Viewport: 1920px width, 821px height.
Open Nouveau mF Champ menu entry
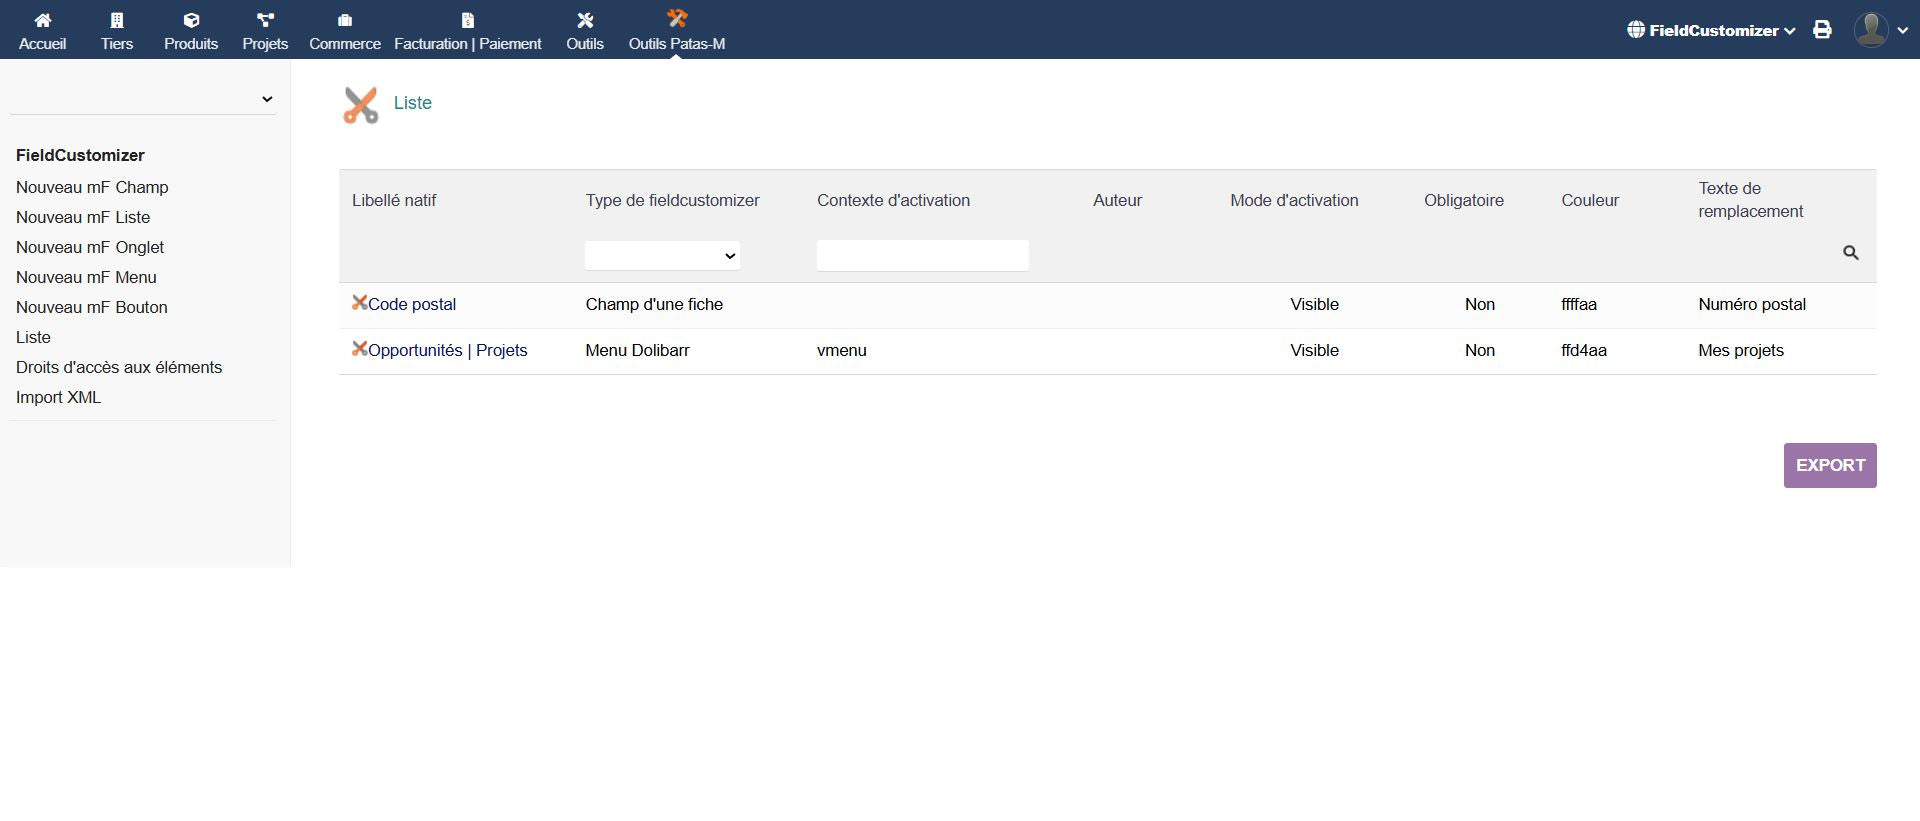tap(92, 187)
